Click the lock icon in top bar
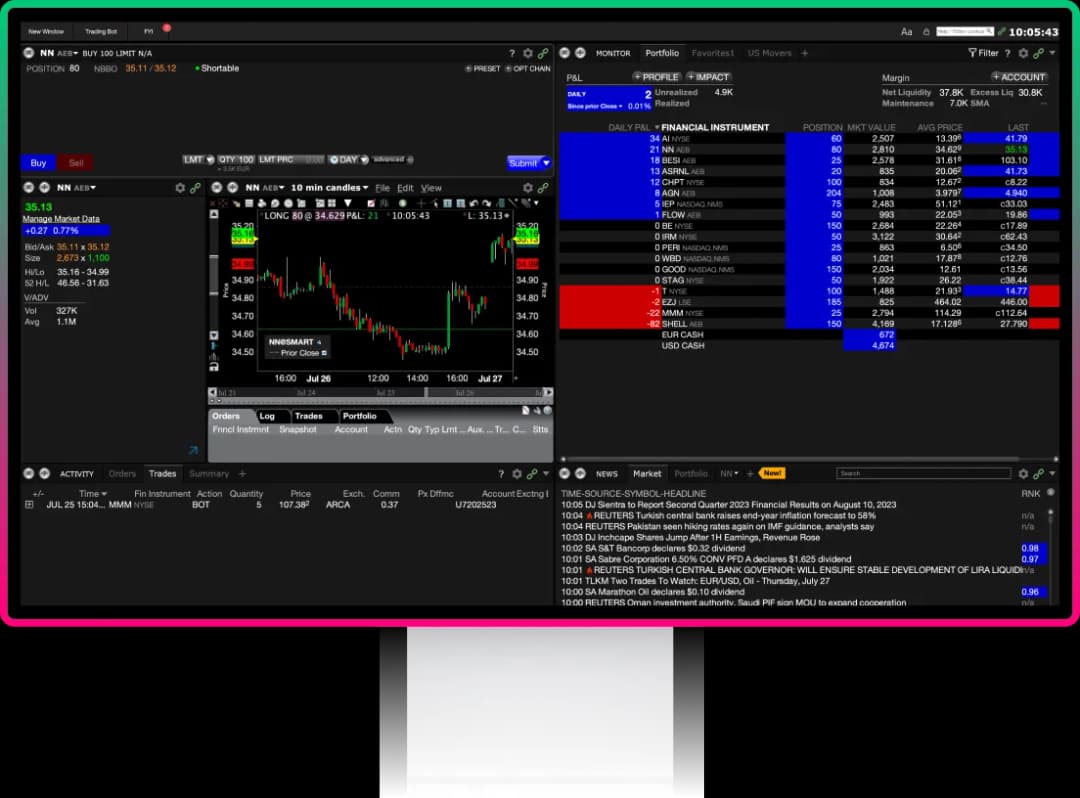This screenshot has width=1080, height=798. [x=926, y=32]
